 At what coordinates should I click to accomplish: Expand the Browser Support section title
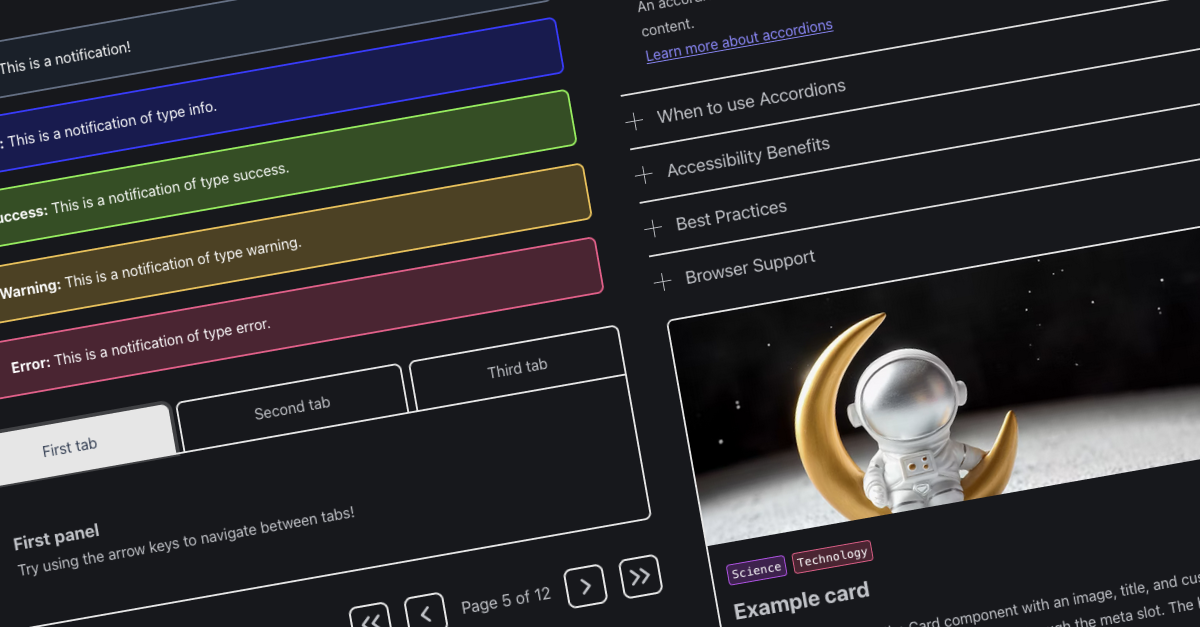click(x=750, y=267)
